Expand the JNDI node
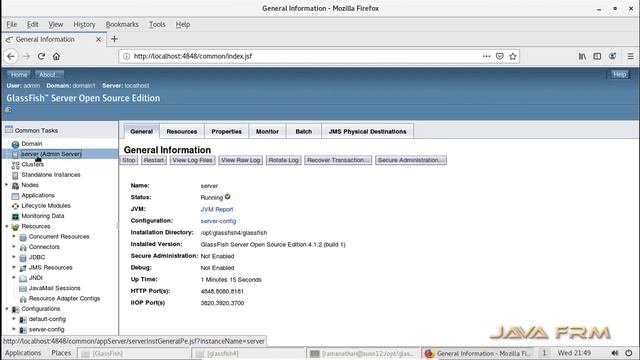The width and height of the screenshot is (640, 360). click(14, 278)
